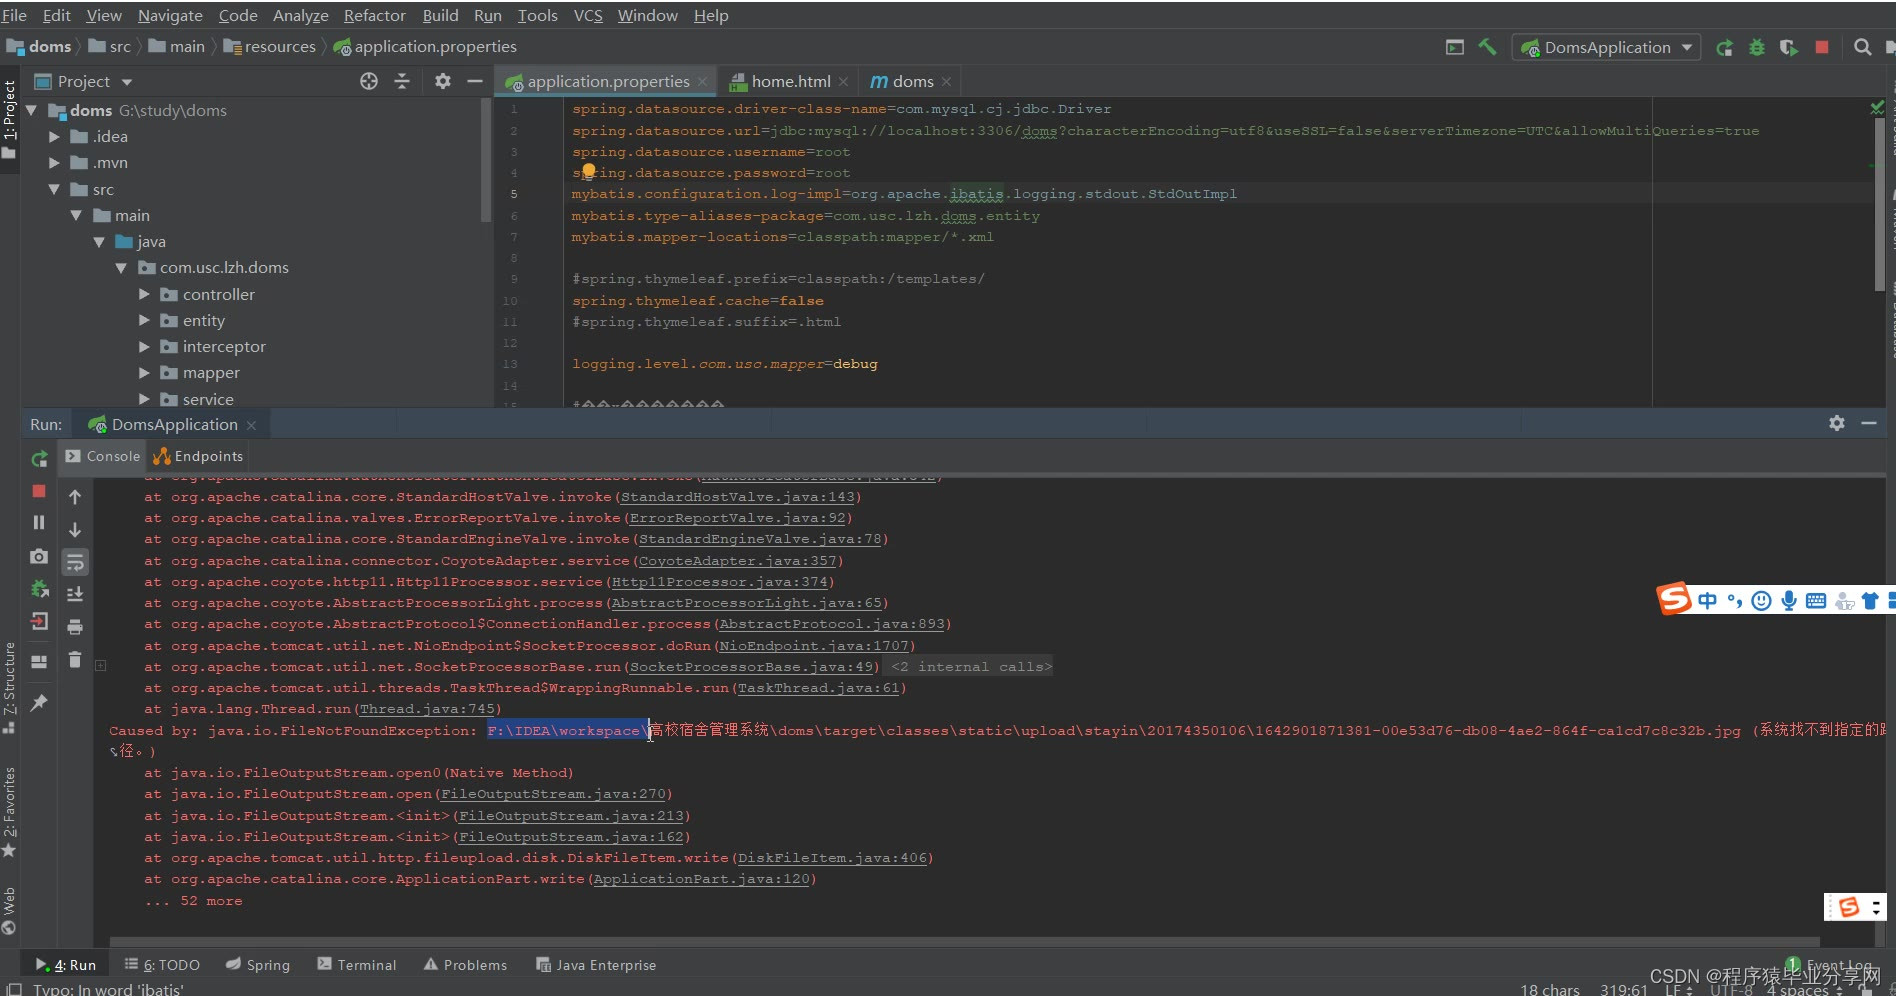Image resolution: width=1896 pixels, height=996 pixels.
Task: Collapse the src folder
Action: 55,189
